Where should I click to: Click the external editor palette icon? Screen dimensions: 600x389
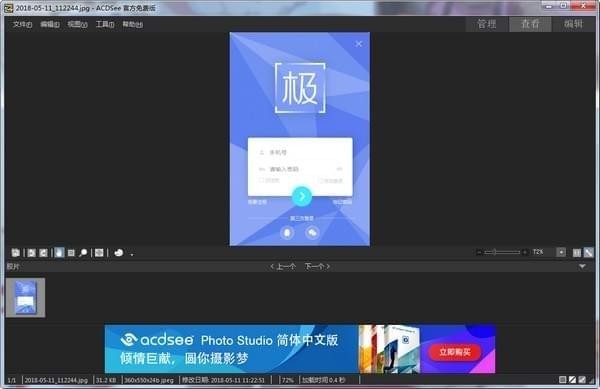[x=119, y=253]
